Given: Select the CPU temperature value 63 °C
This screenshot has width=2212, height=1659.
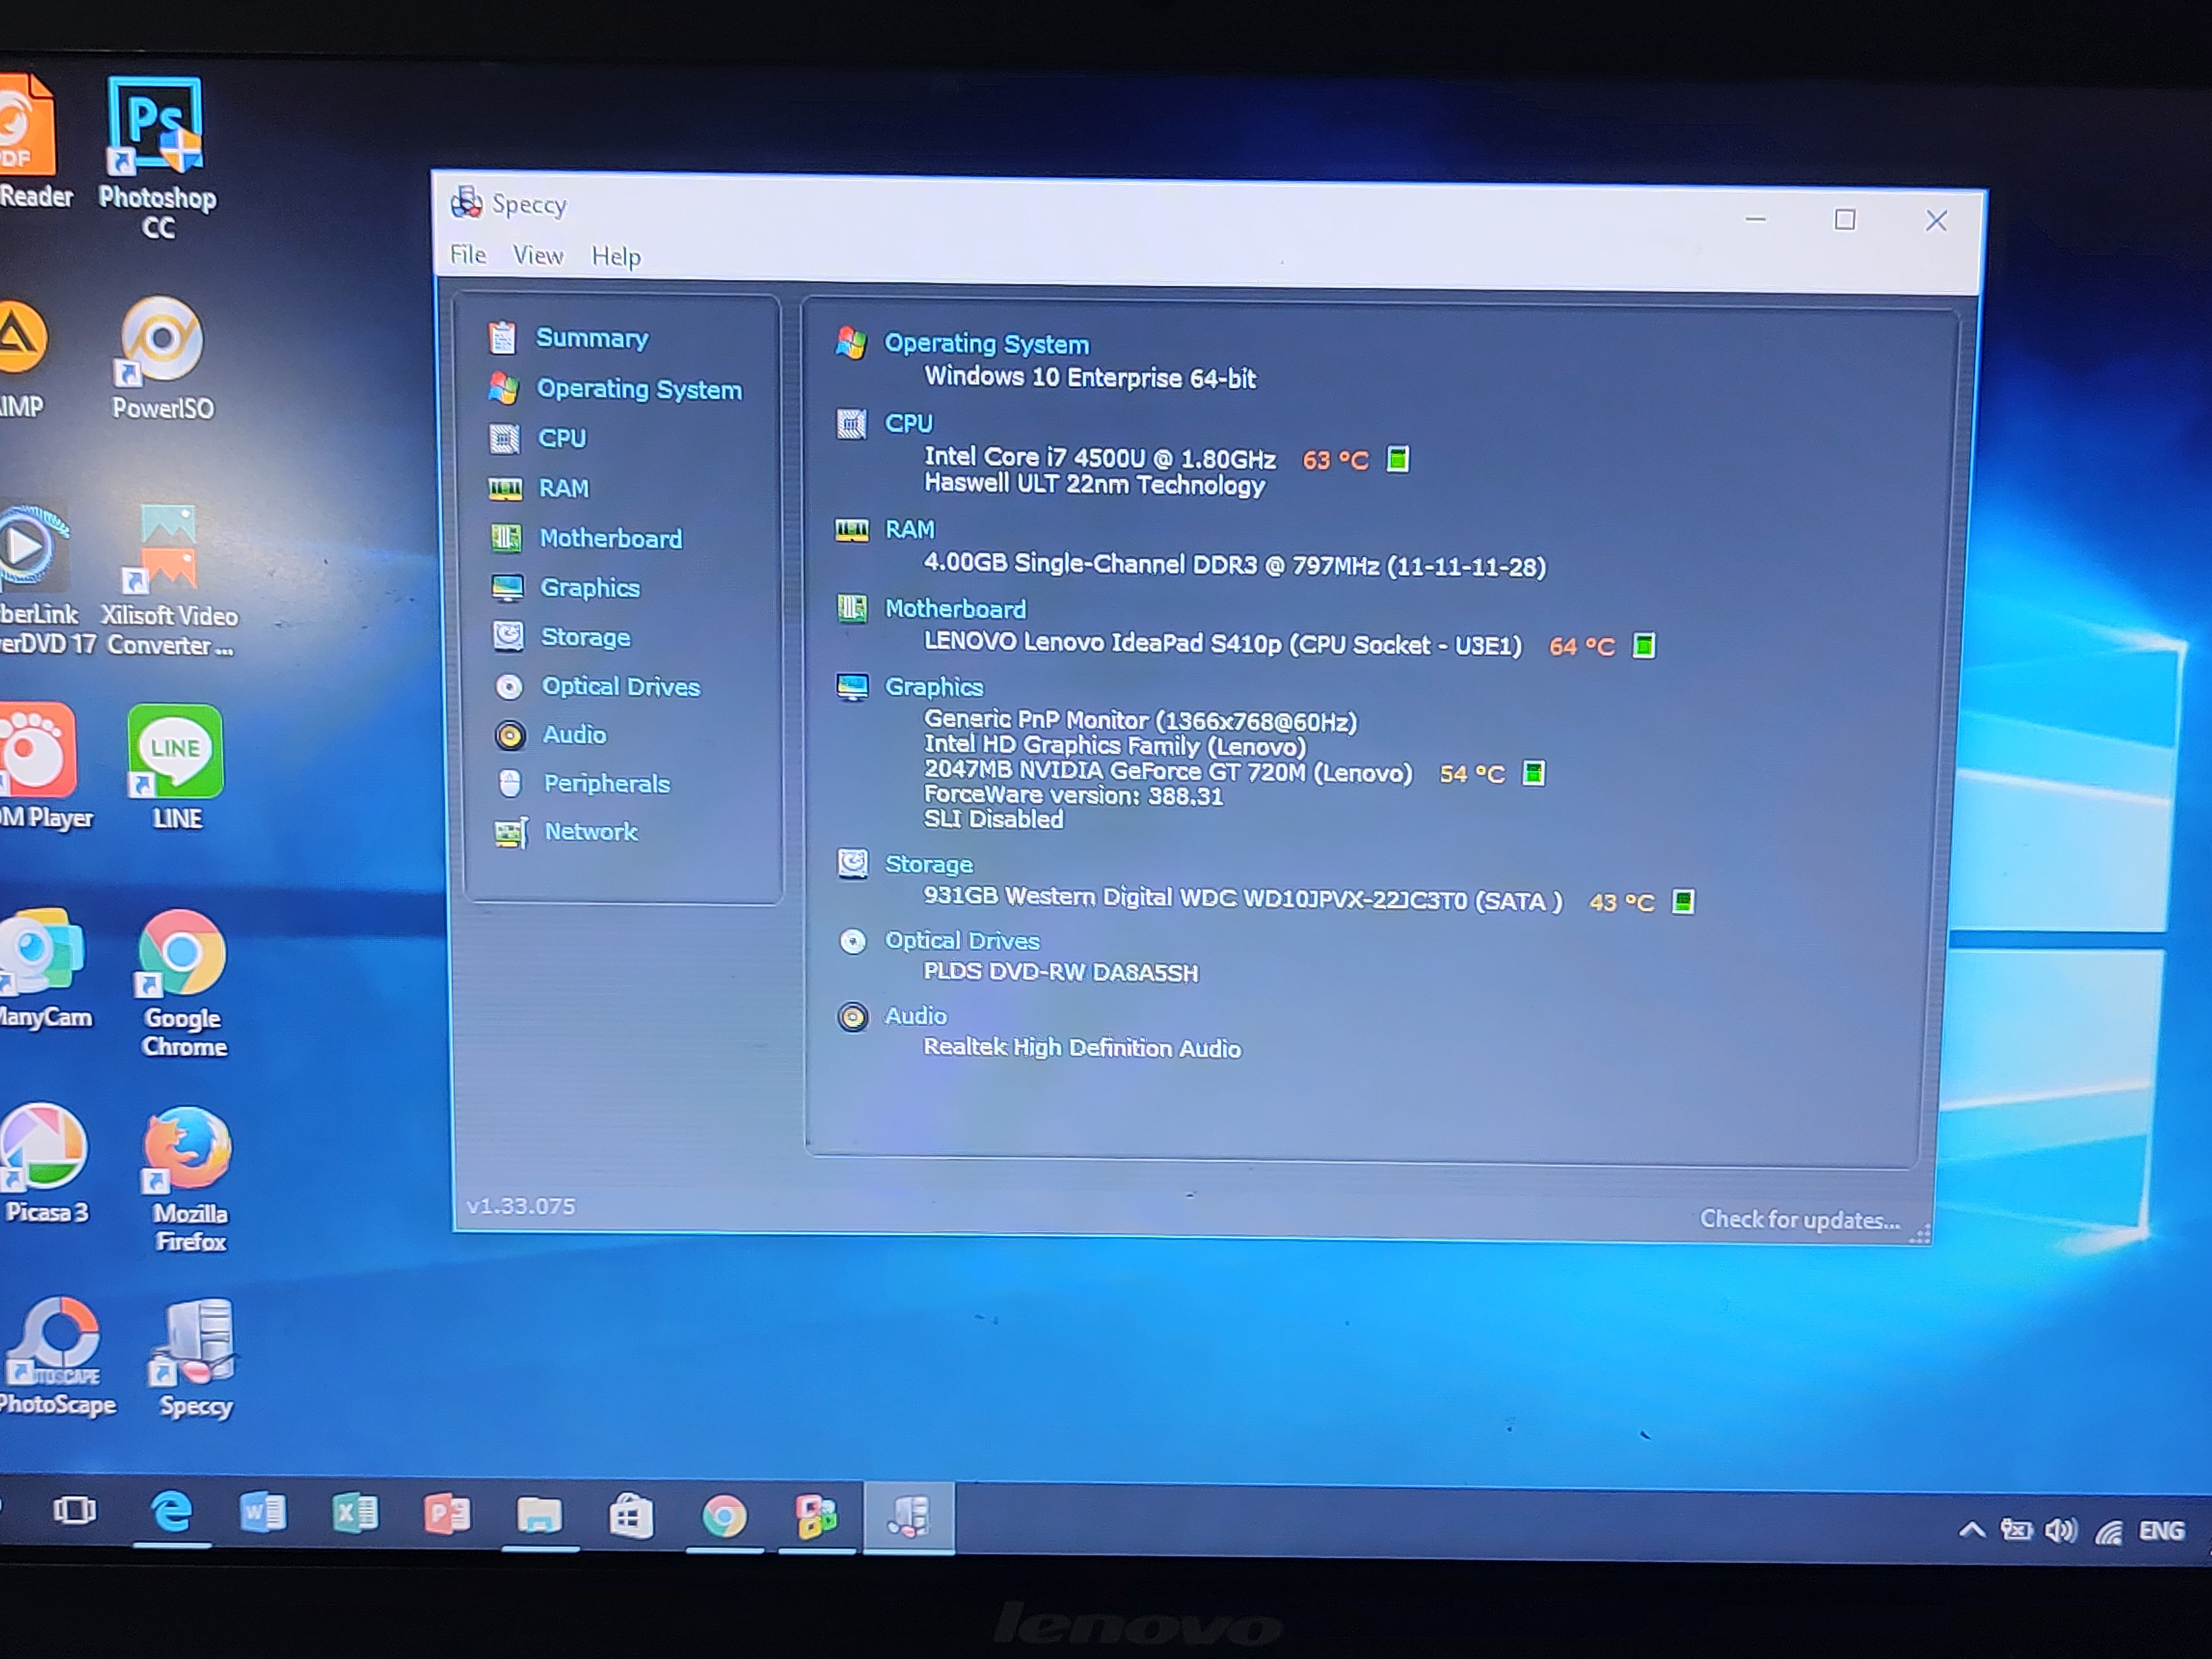Looking at the screenshot, I should pyautogui.click(x=1335, y=460).
